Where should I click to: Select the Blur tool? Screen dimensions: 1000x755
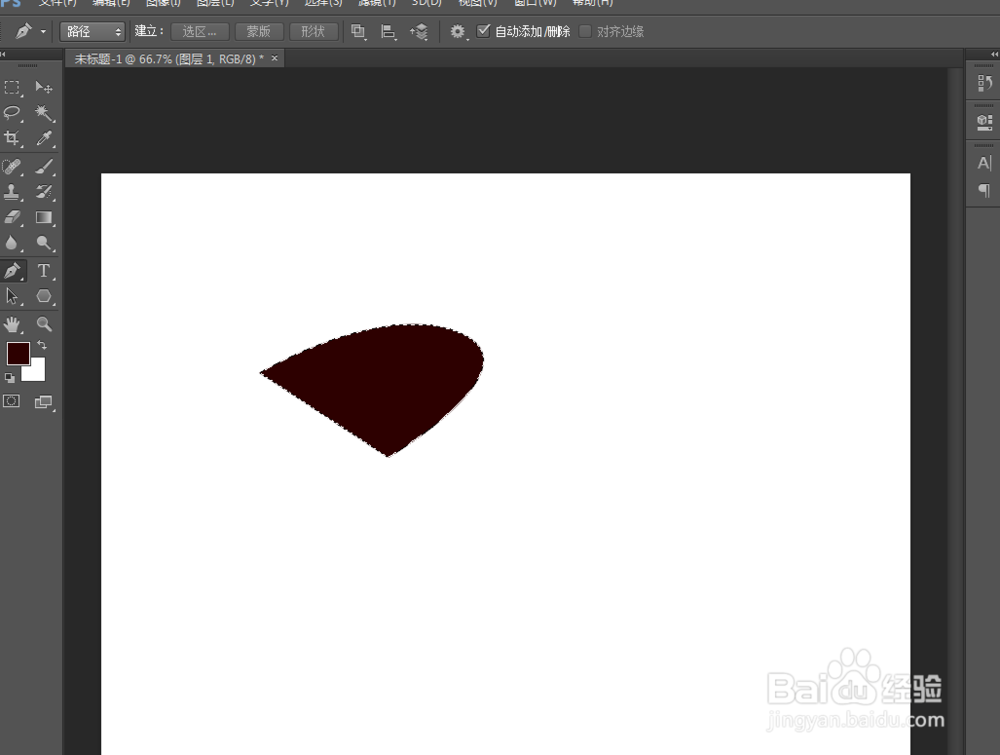coord(12,243)
